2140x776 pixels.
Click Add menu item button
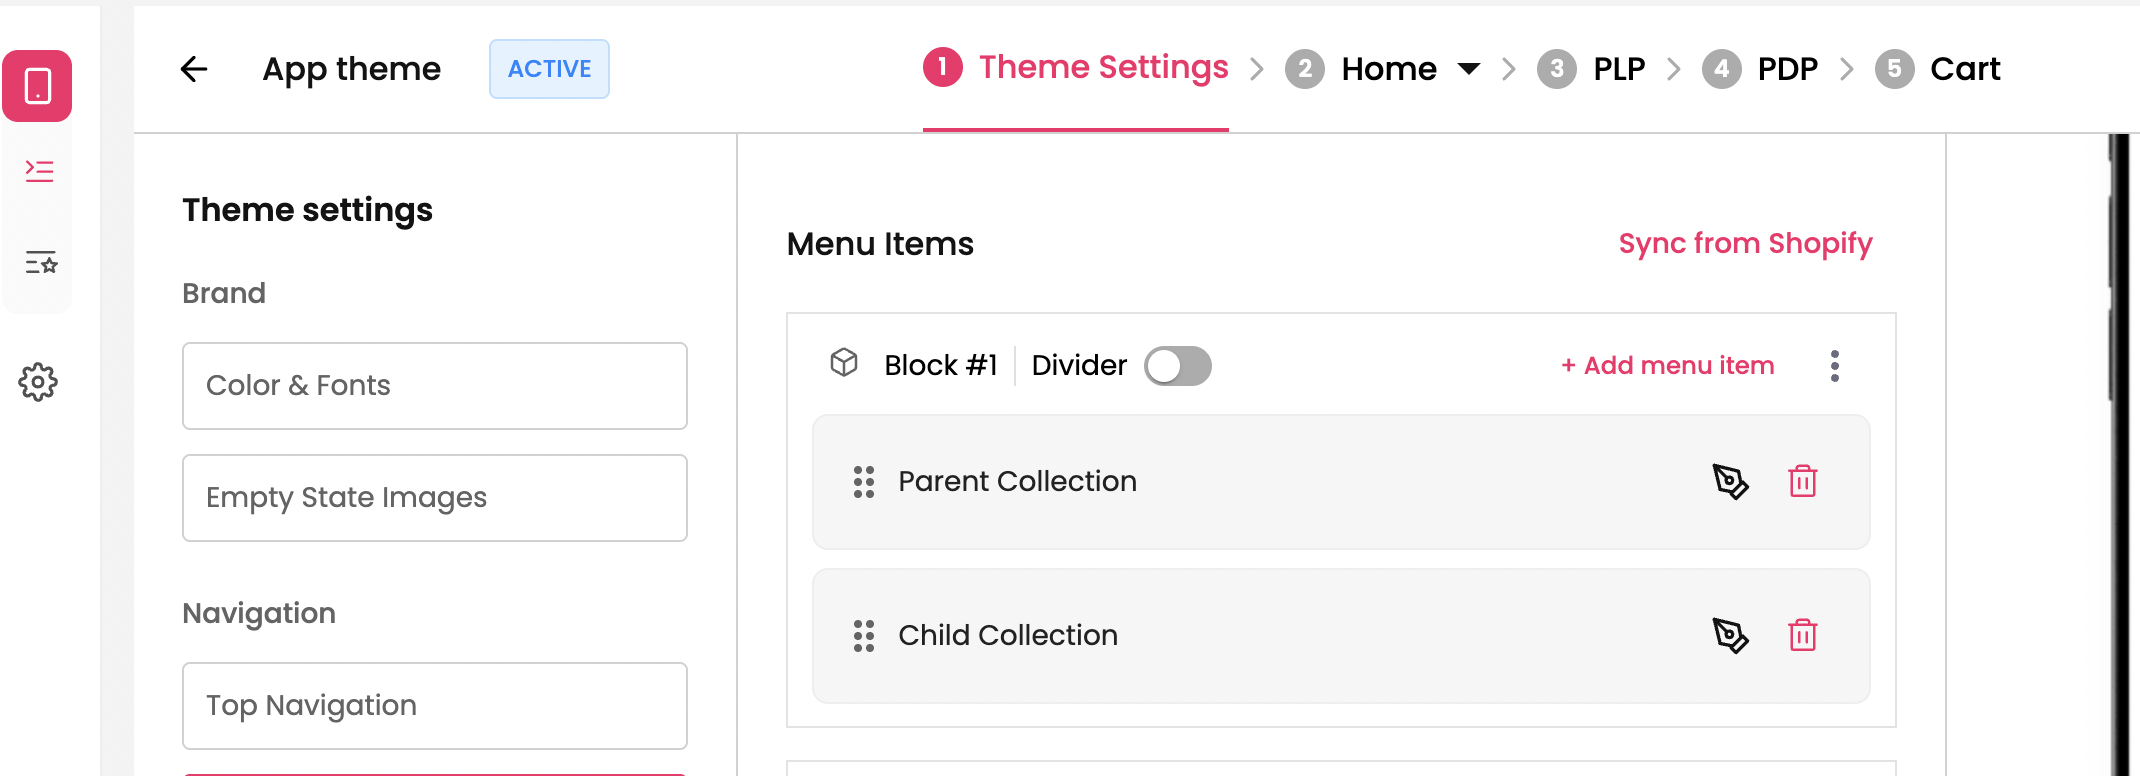(x=1668, y=366)
